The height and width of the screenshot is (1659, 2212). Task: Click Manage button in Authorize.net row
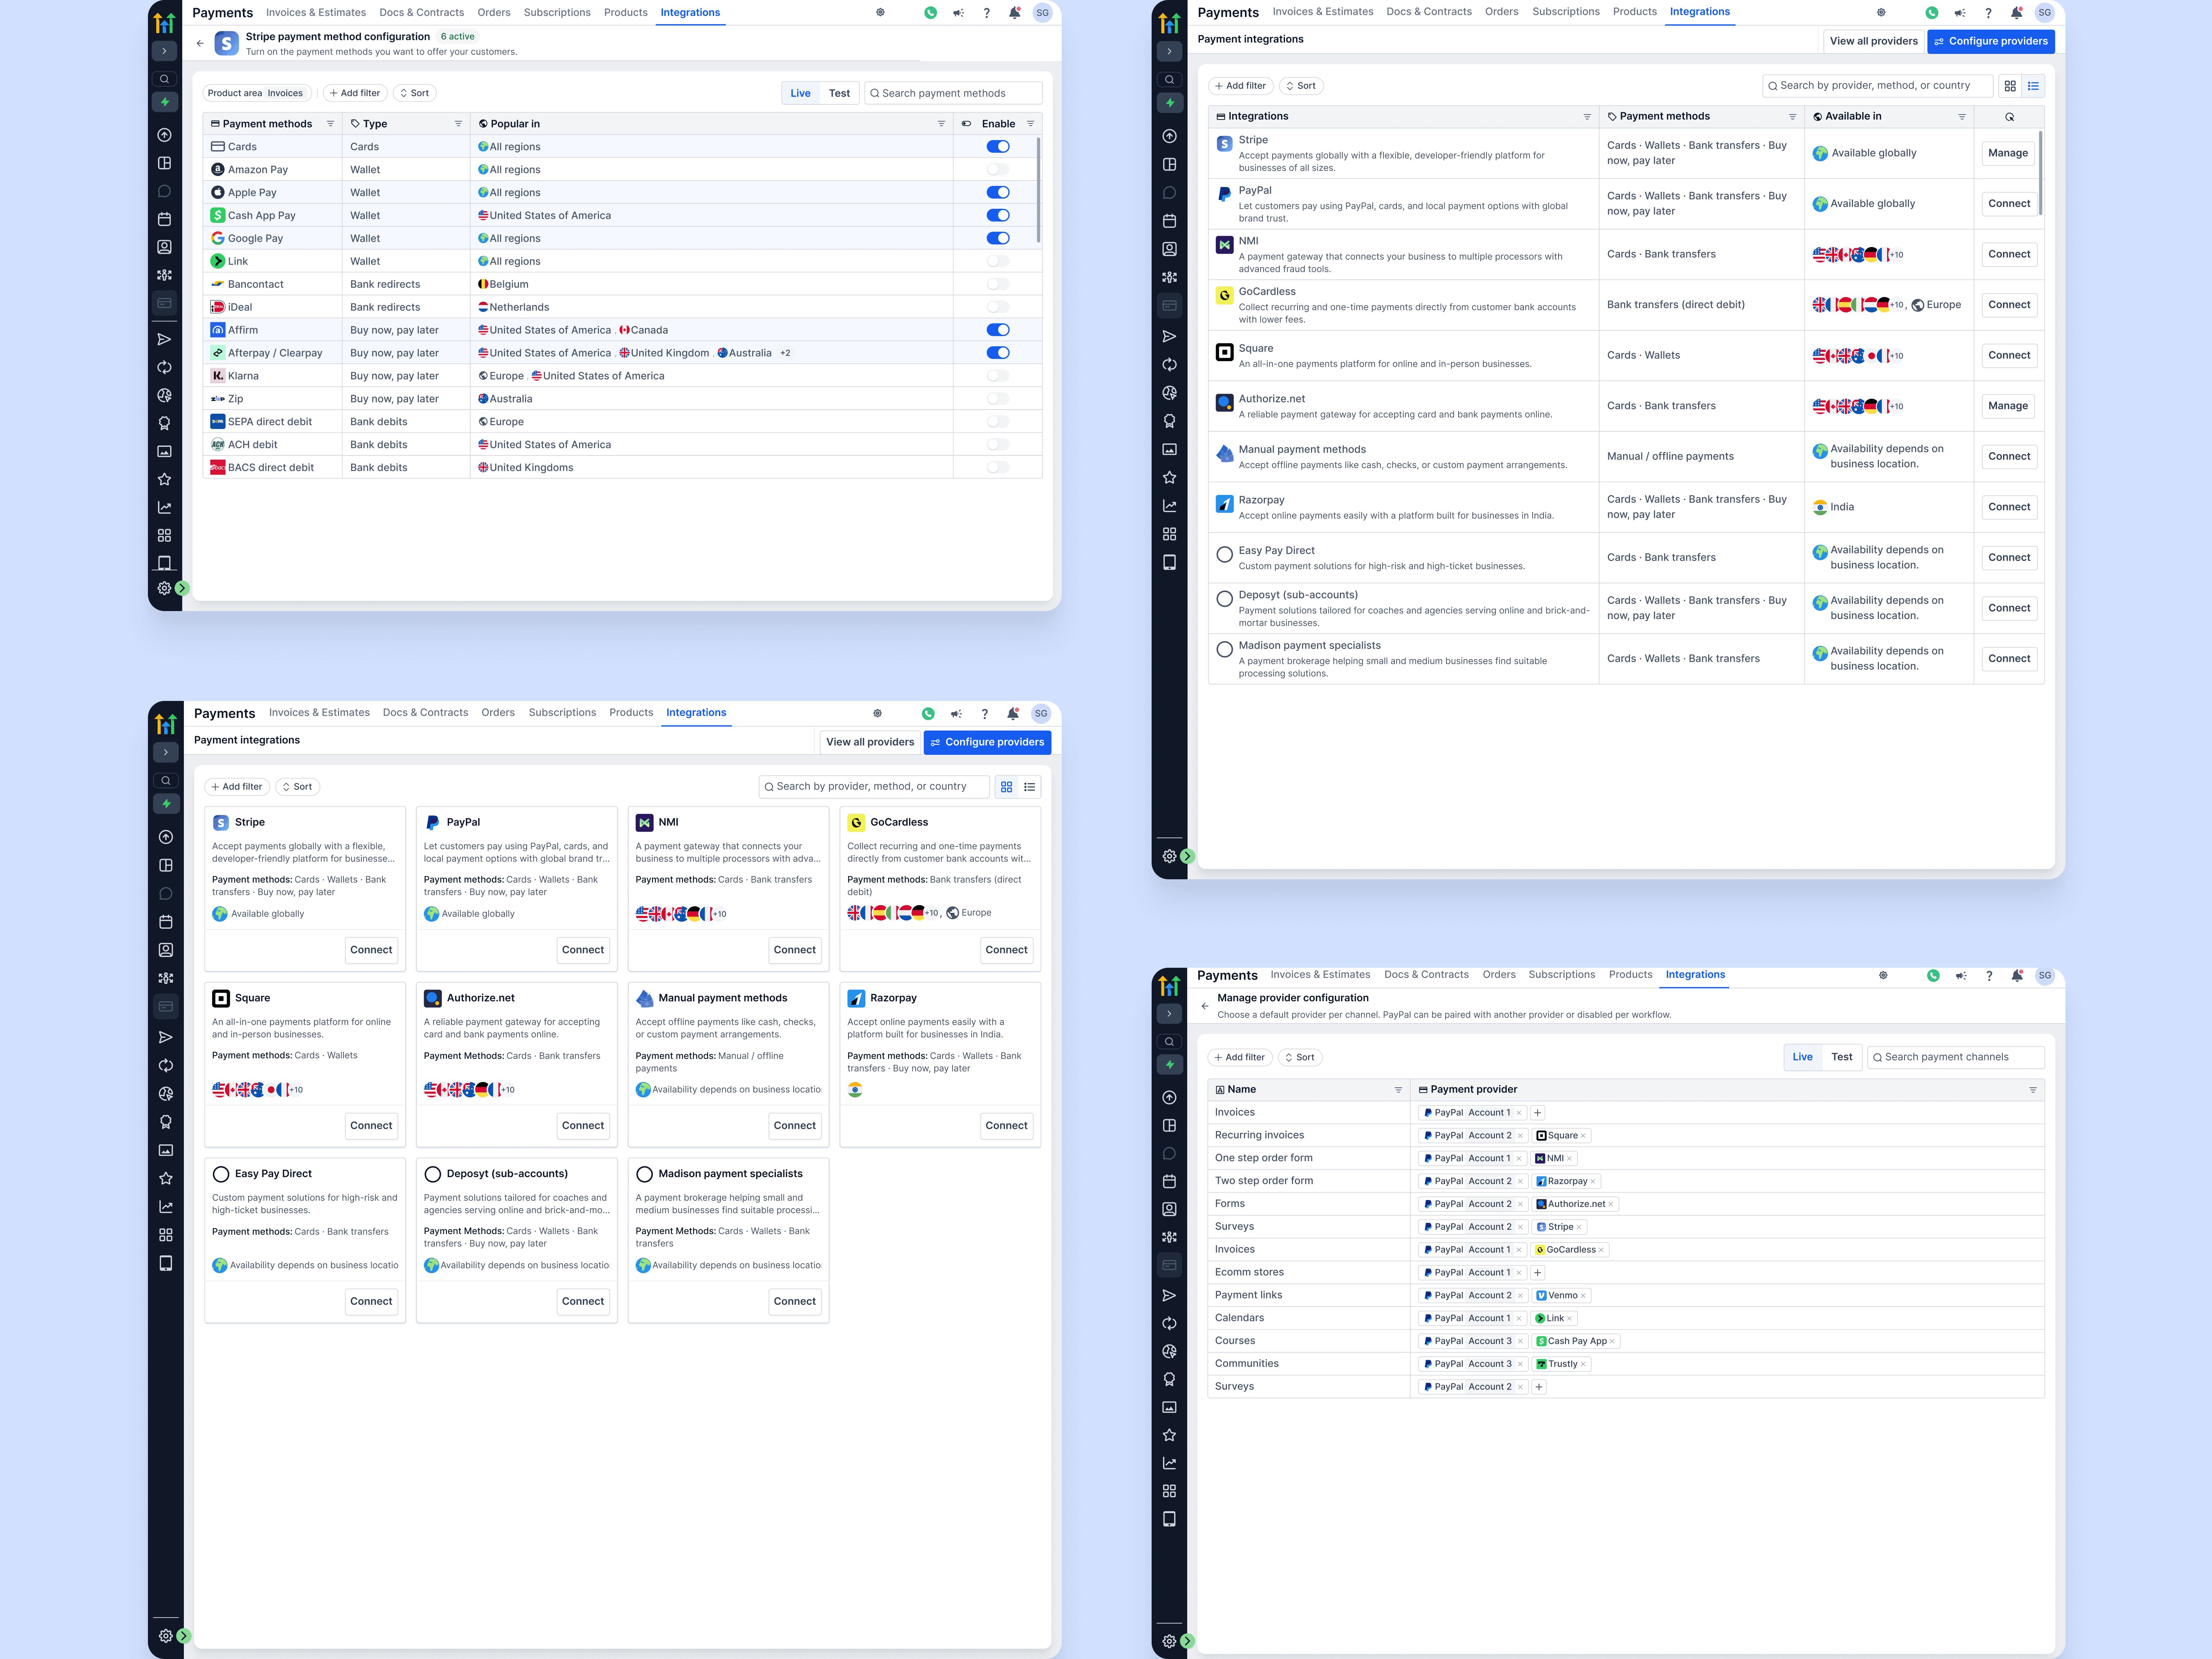(x=2008, y=406)
